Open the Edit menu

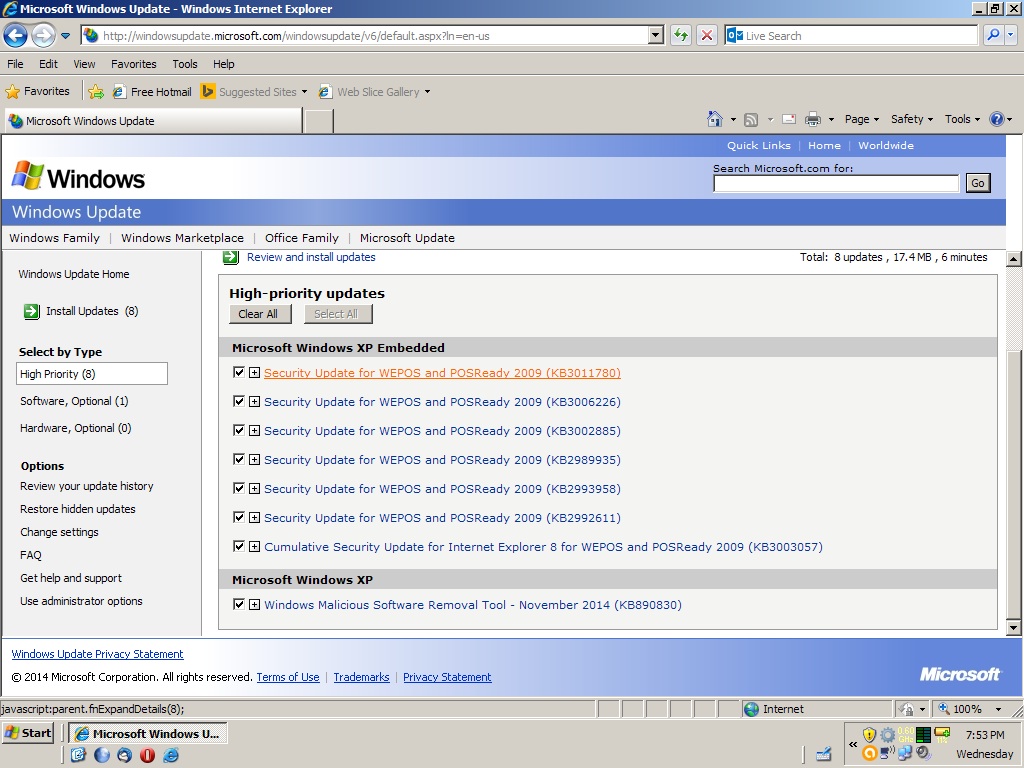point(48,64)
